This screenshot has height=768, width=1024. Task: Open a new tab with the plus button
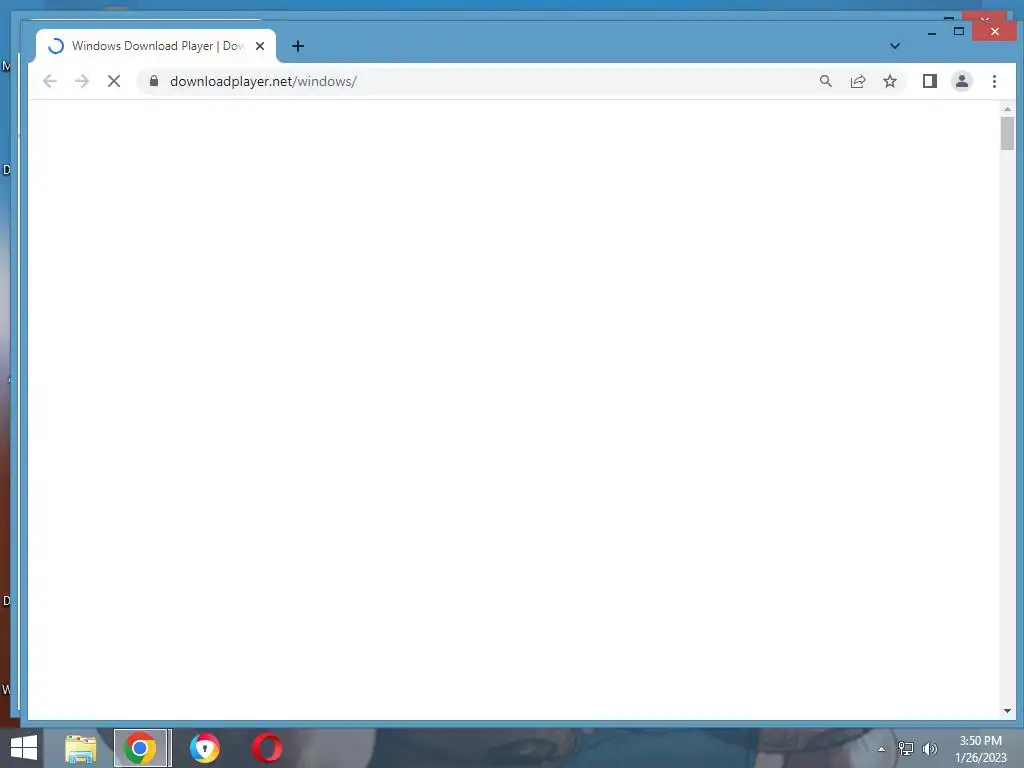coord(298,46)
